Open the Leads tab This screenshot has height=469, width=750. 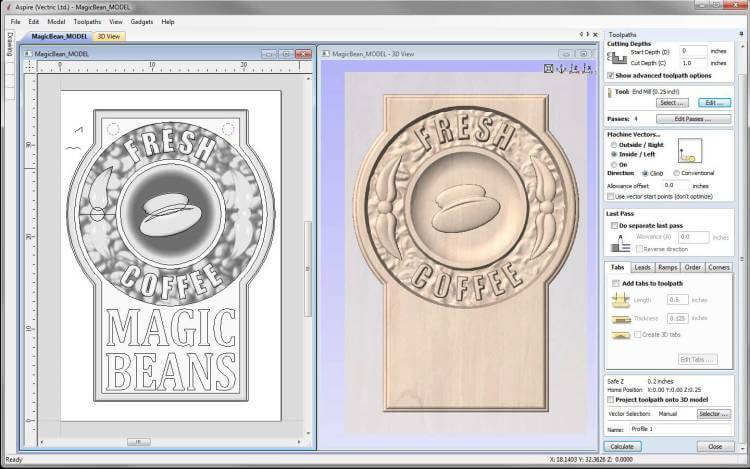[642, 268]
